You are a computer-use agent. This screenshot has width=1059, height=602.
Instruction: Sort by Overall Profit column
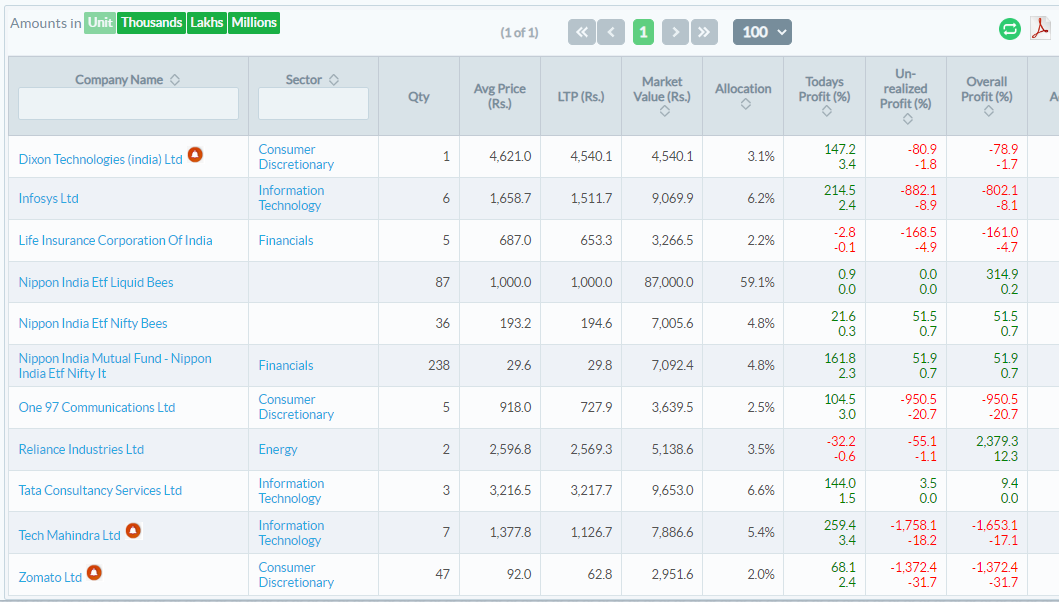pyautogui.click(x=989, y=111)
